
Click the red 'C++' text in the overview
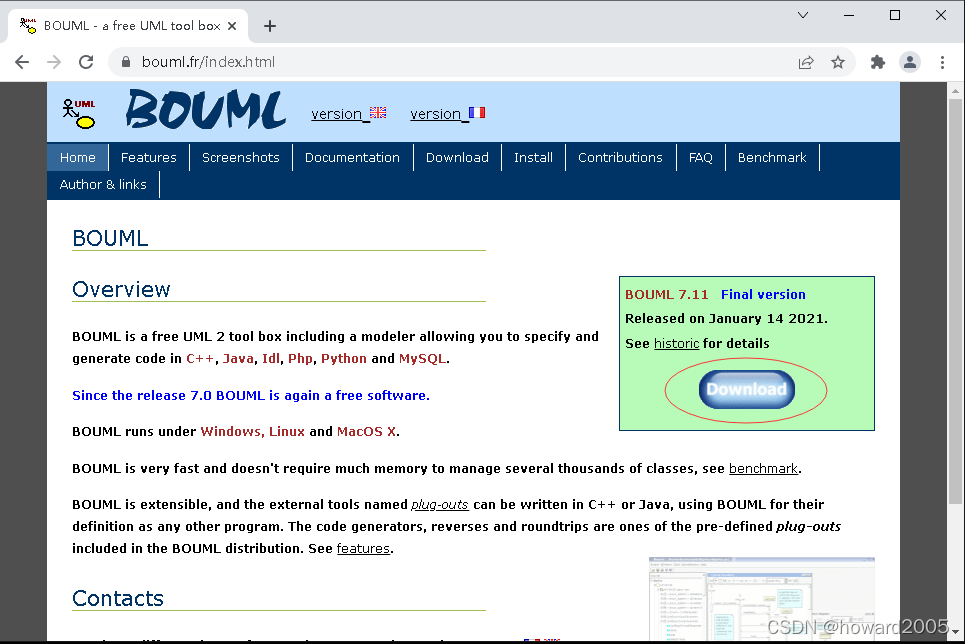click(x=200, y=359)
